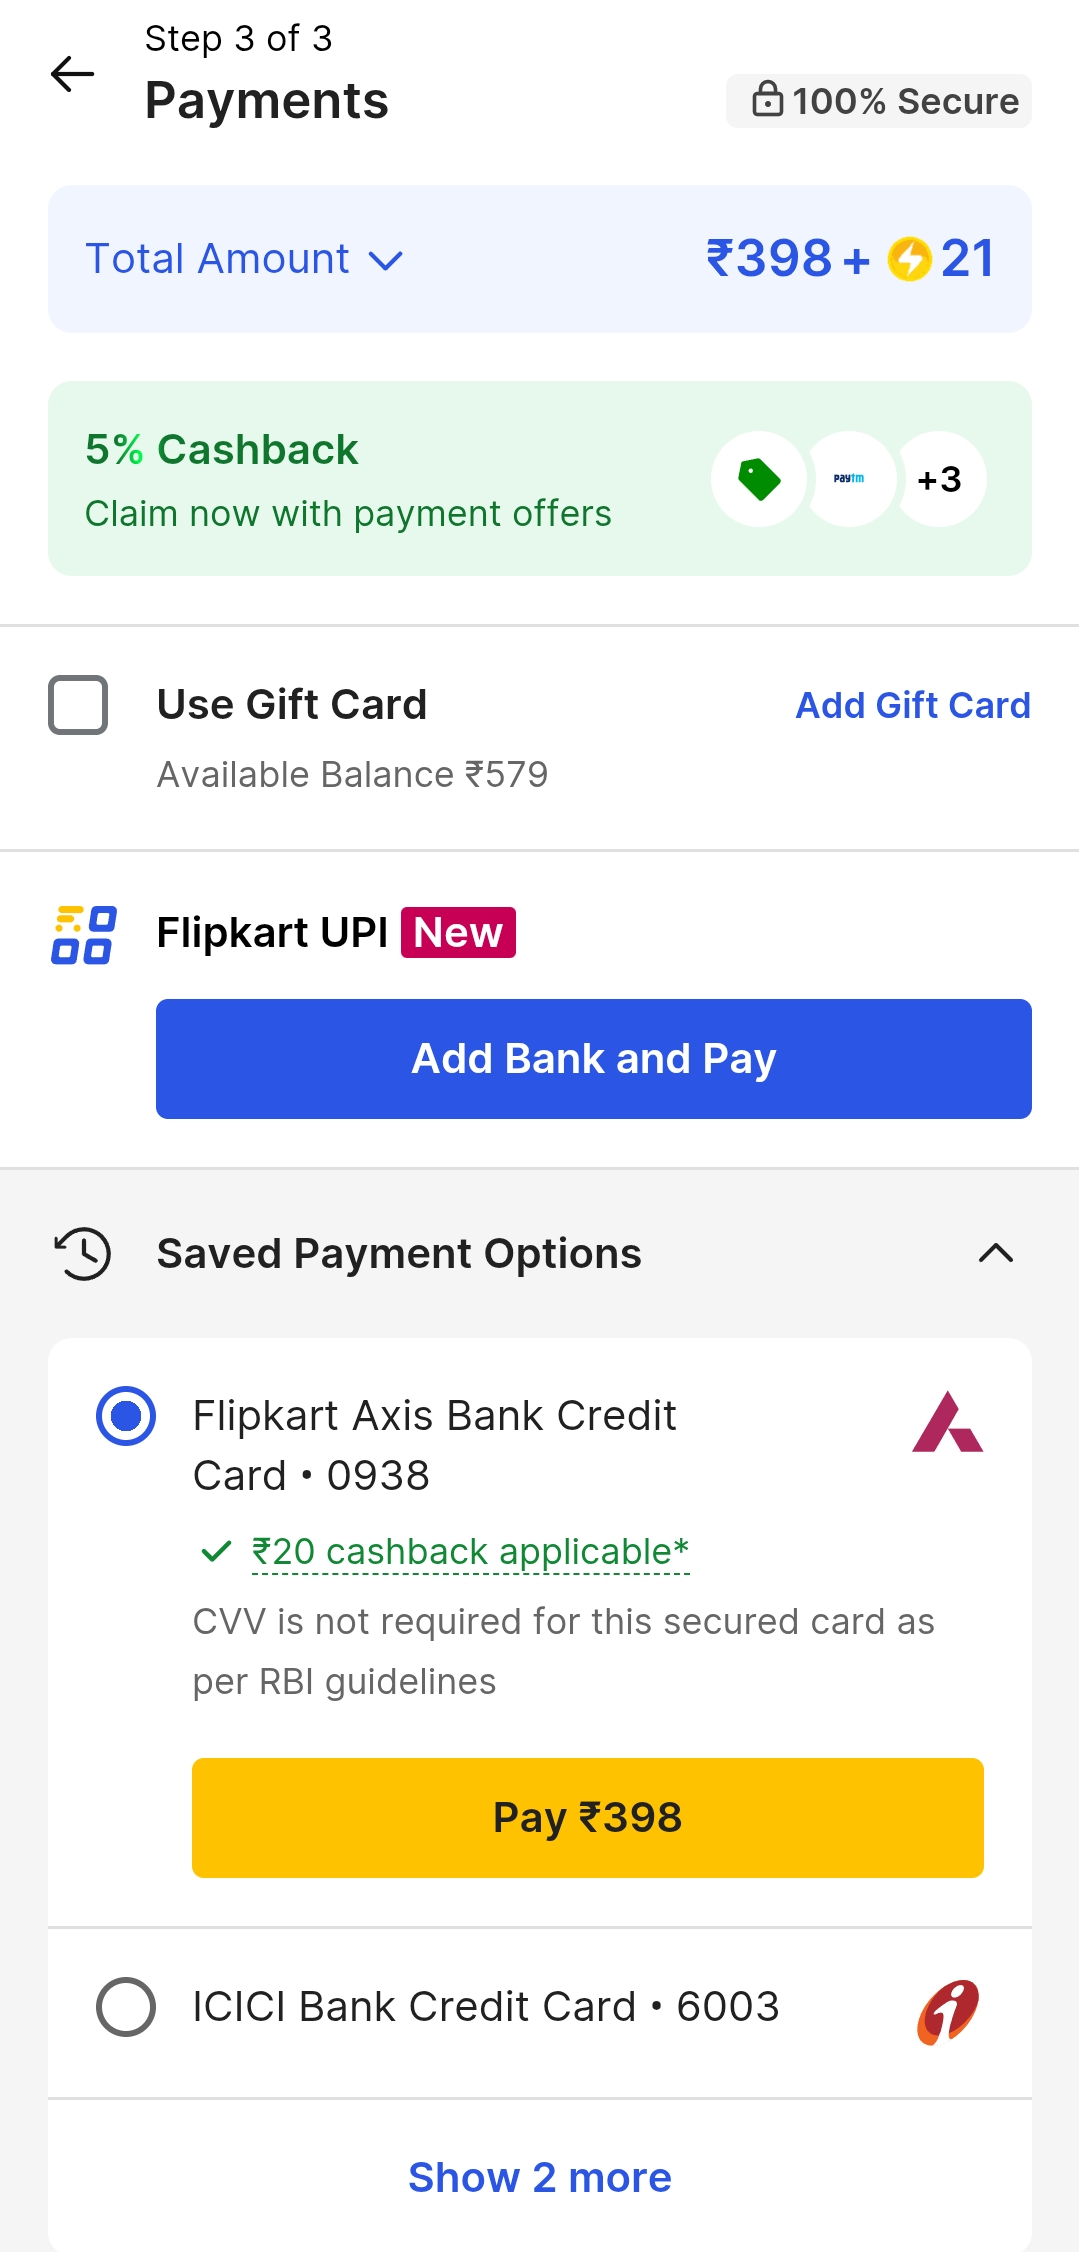Select ICICI Bank Credit Card 6003 radio
This screenshot has height=2252, width=1079.
(x=126, y=2007)
